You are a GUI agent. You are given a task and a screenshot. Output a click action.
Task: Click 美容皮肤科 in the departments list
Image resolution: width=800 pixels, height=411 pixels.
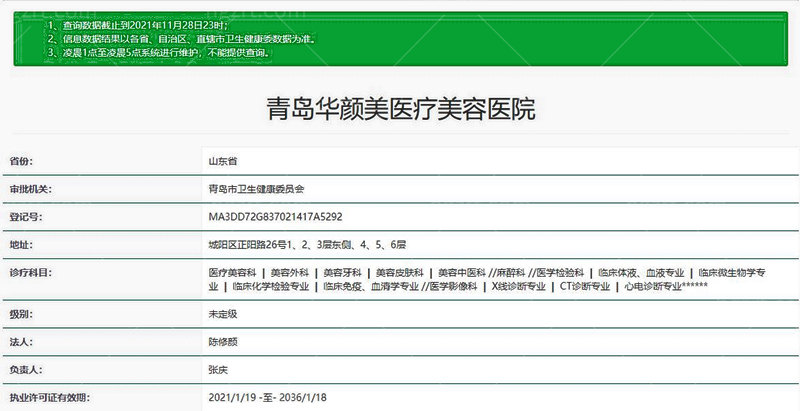coord(400,273)
